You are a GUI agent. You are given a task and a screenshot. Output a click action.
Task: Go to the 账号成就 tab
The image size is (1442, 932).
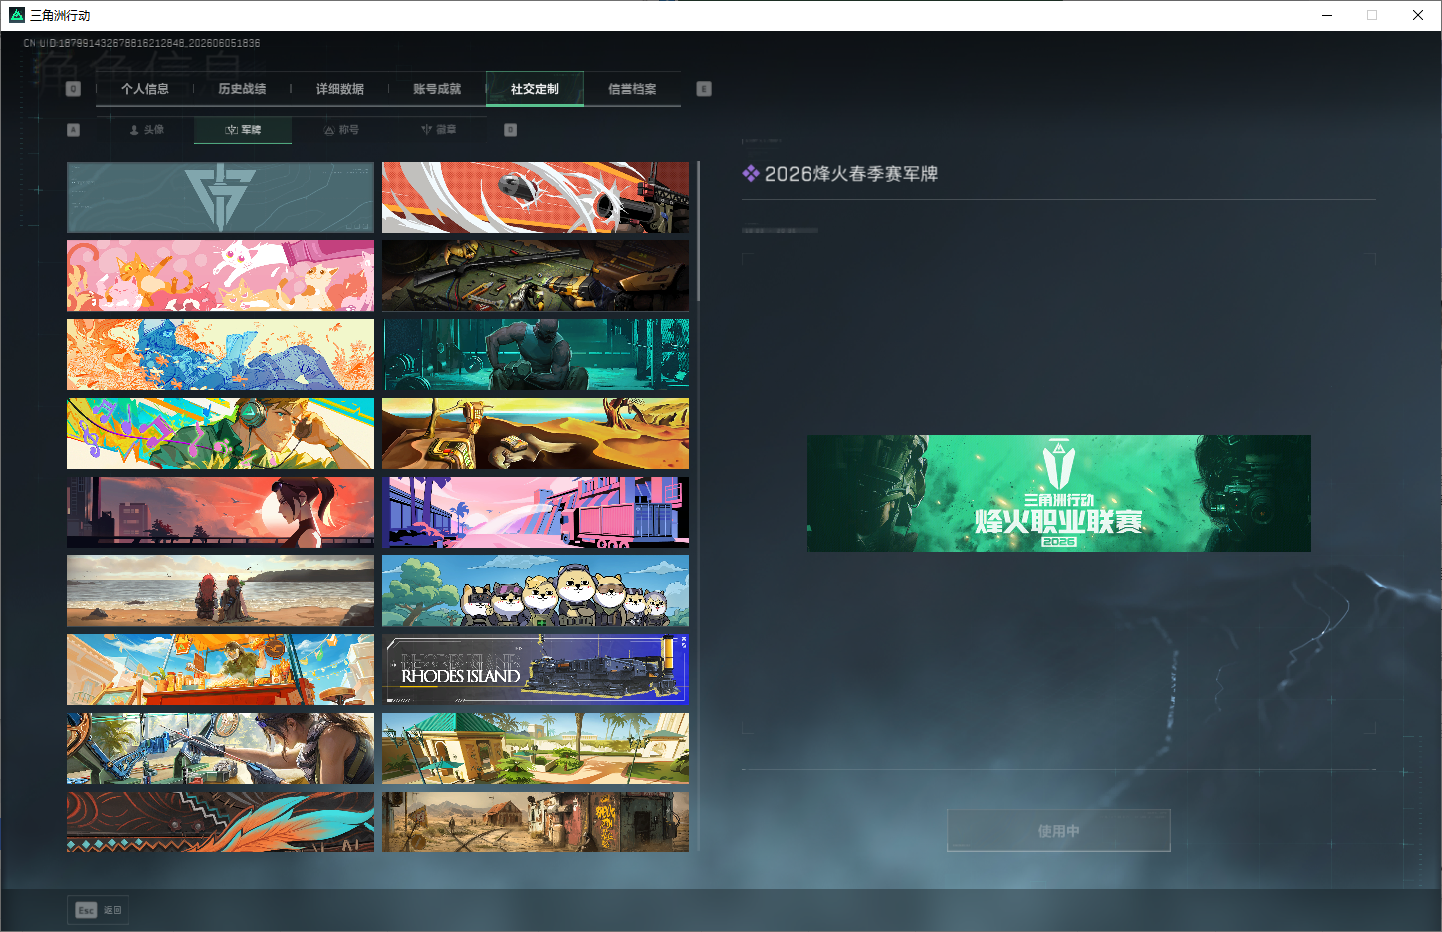pos(437,89)
